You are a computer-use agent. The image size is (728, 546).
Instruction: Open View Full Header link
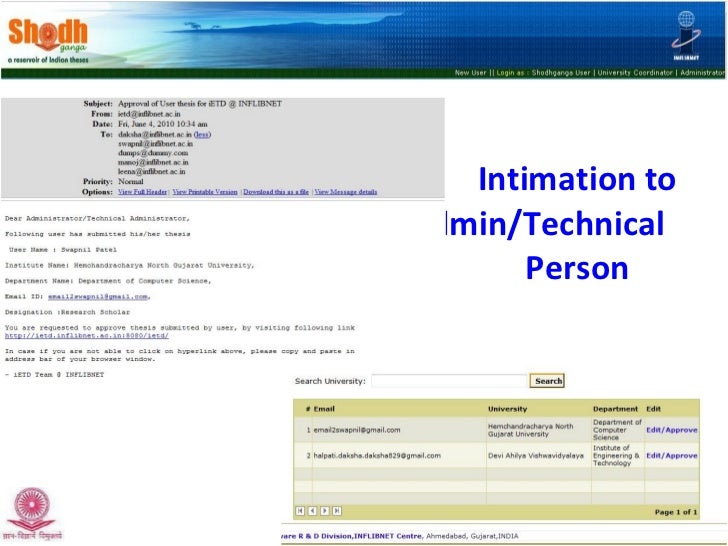[x=143, y=192]
